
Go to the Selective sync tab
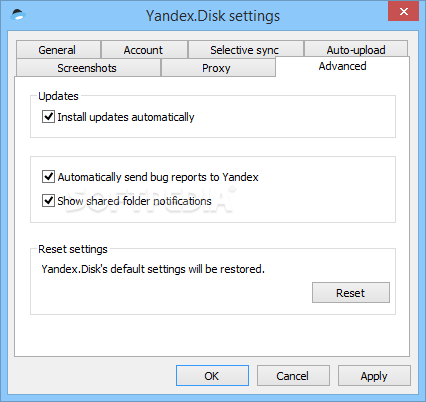click(x=246, y=50)
